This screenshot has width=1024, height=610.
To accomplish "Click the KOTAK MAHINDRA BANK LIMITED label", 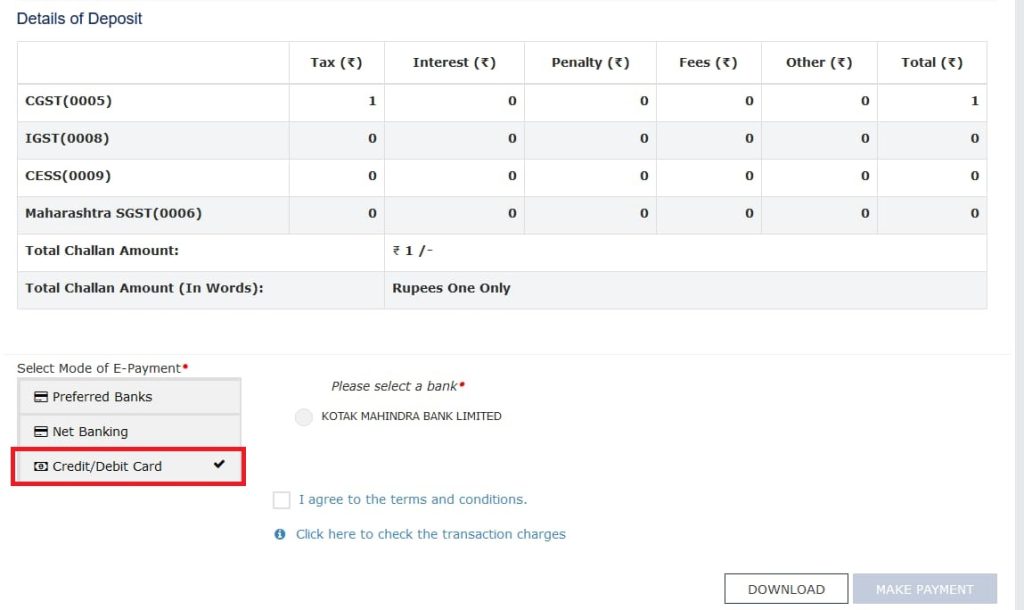I will coord(411,417).
